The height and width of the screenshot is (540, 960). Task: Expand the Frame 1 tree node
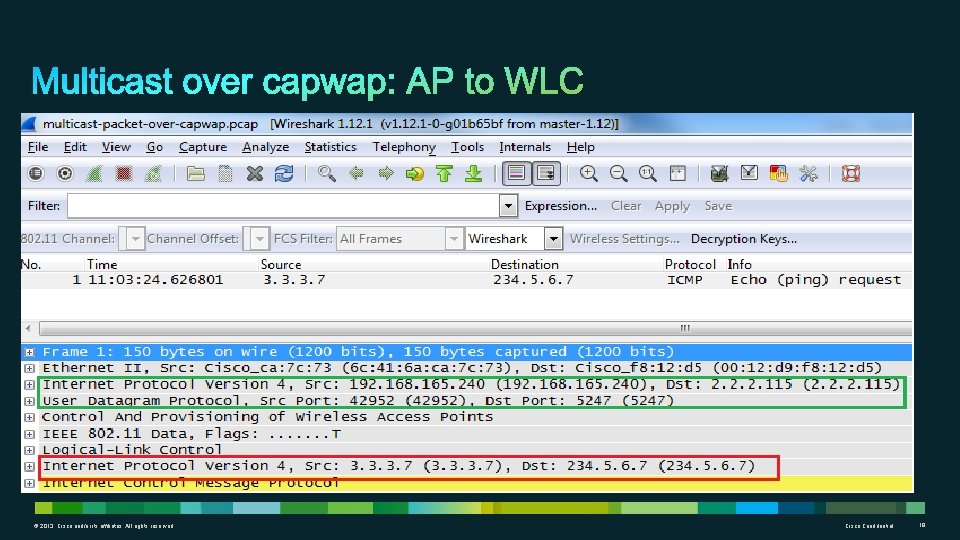[x=29, y=352]
